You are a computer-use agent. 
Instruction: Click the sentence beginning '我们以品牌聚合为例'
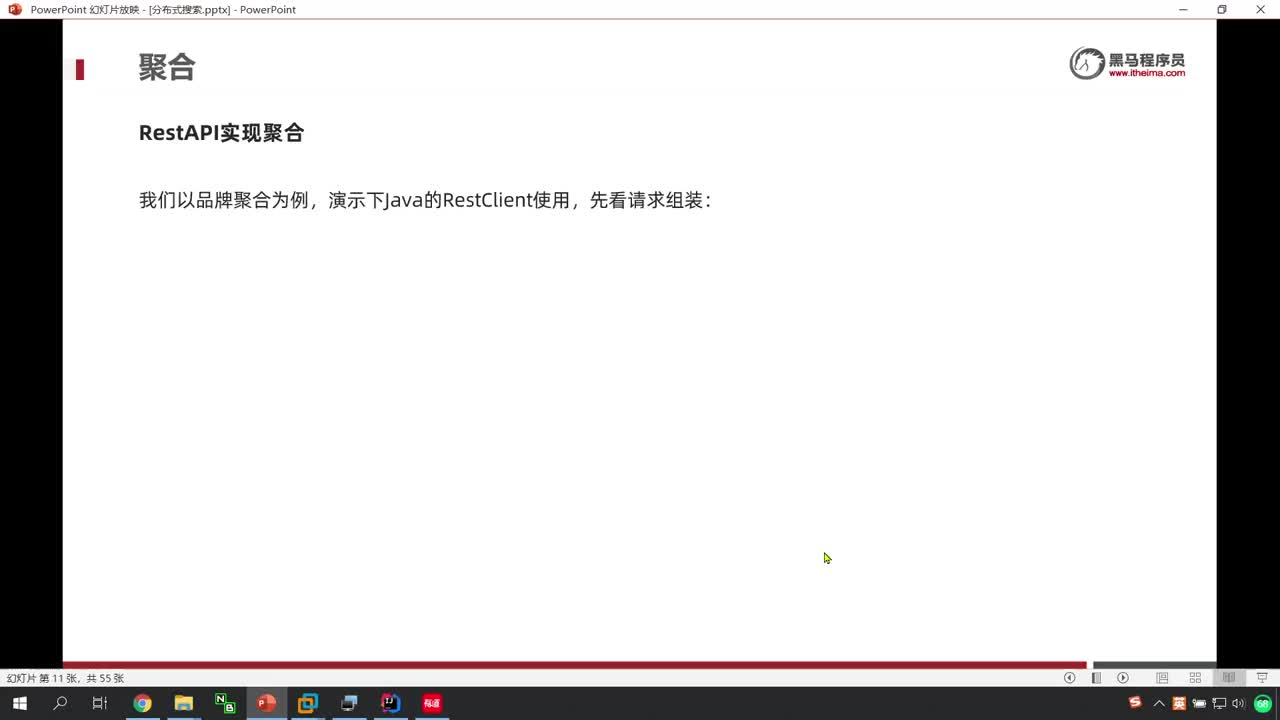[x=425, y=200]
